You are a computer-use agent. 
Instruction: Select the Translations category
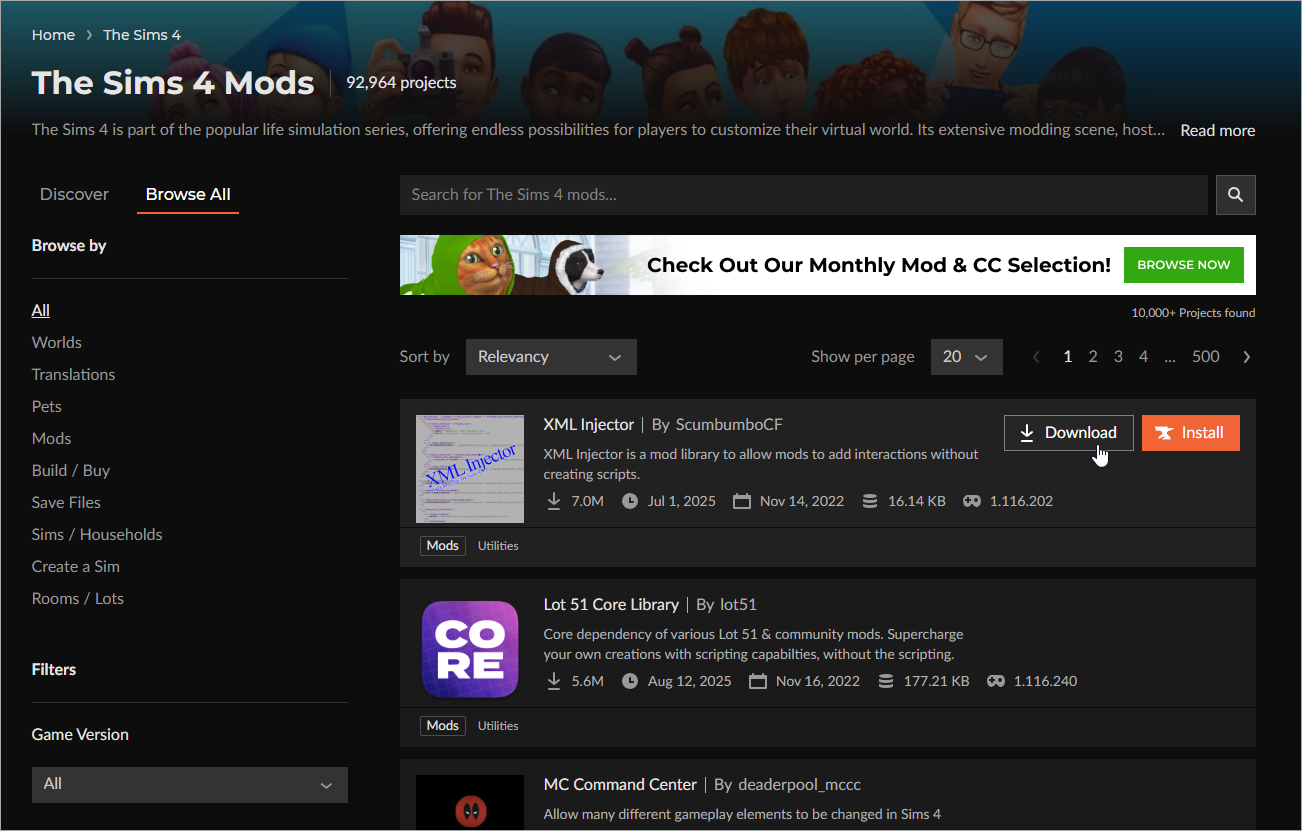73,374
